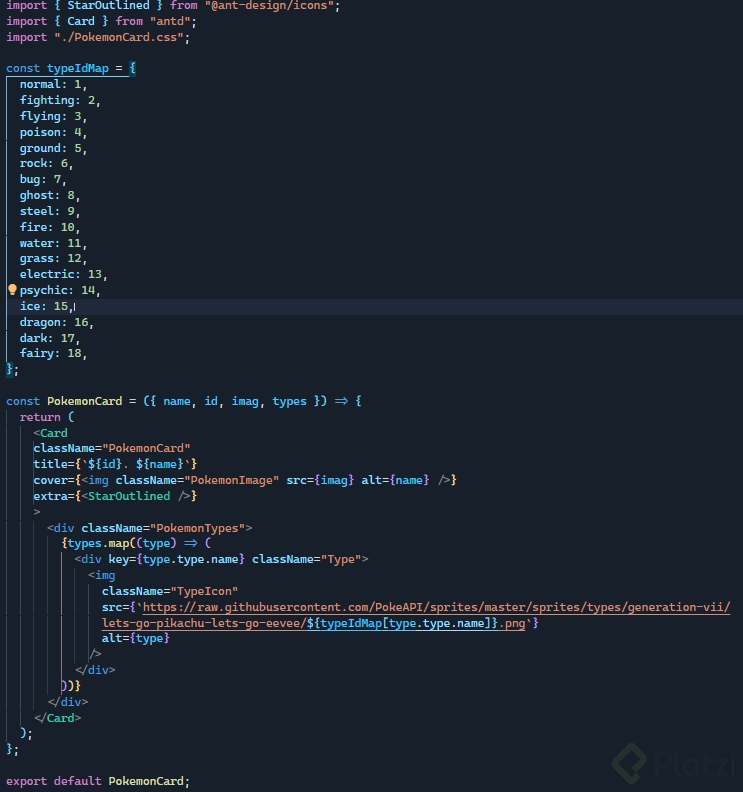743x792 pixels.
Task: Click the 'water: 11,' line
Action: pyautogui.click(x=53, y=243)
